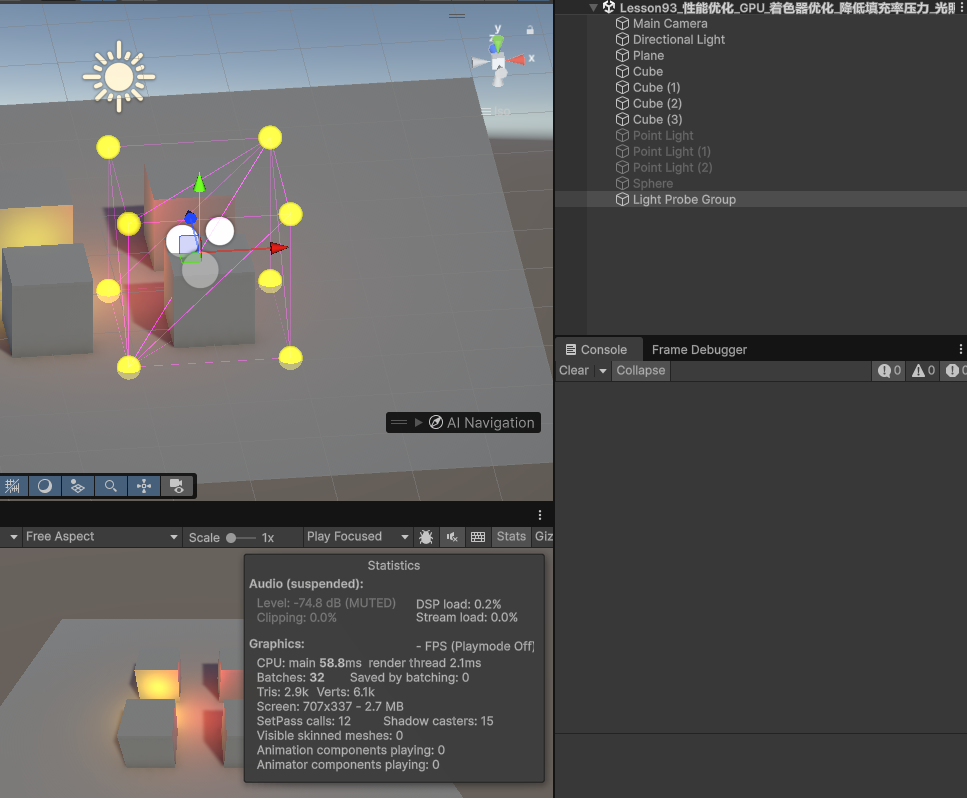
Task: Click the sun Directional Light gizmo
Action: pos(119,76)
